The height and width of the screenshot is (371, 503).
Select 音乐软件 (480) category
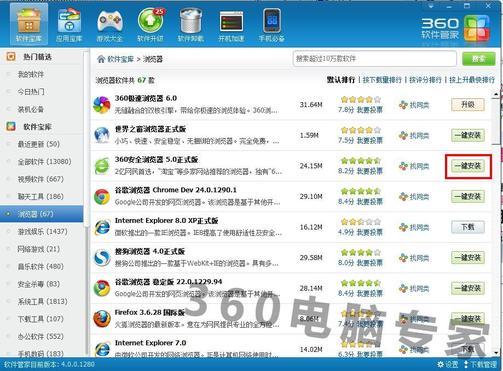pyautogui.click(x=42, y=266)
